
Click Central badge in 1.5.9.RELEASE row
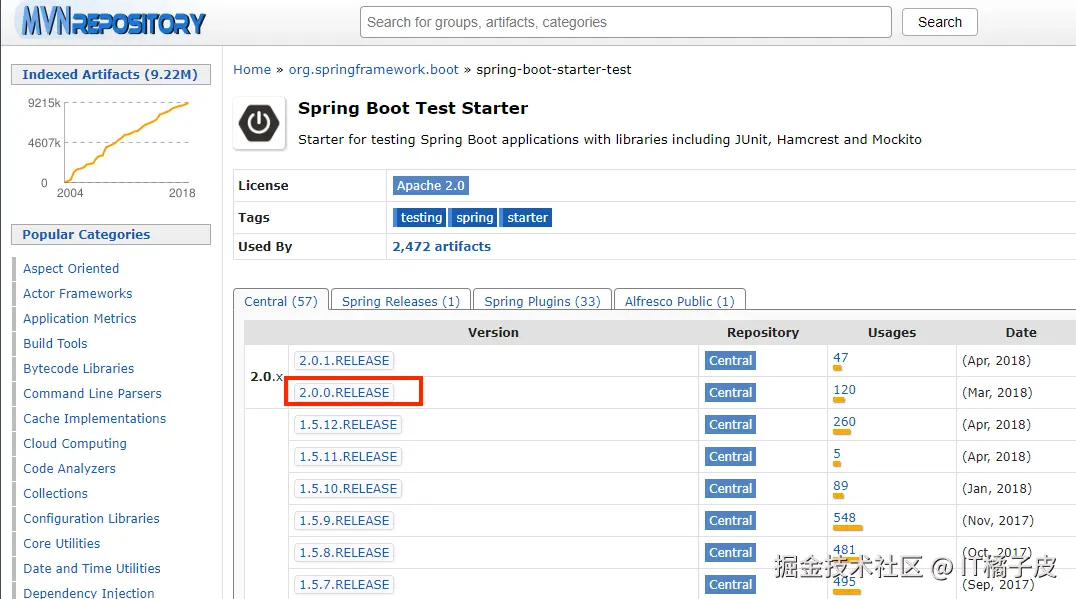[730, 521]
